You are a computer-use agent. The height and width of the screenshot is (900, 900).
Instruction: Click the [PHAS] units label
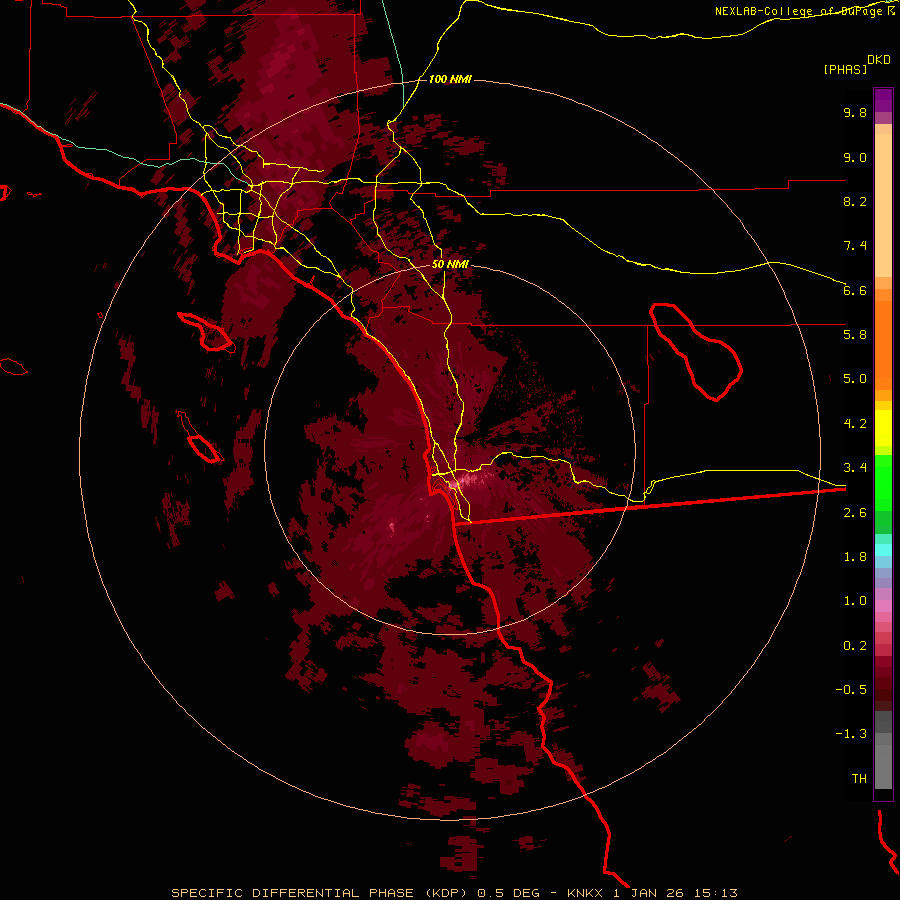click(x=845, y=70)
